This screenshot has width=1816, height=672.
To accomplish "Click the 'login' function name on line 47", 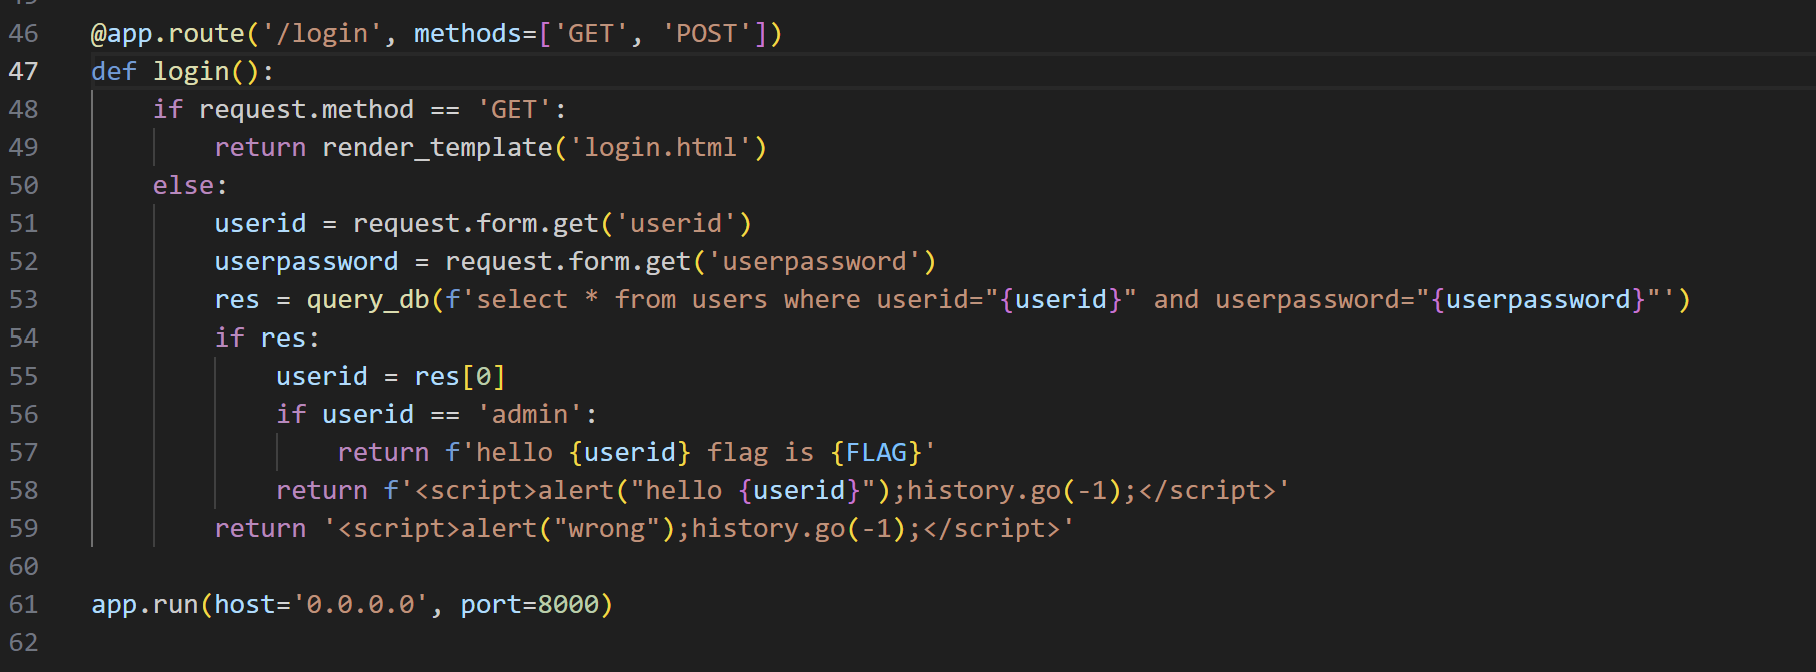I will click(191, 71).
